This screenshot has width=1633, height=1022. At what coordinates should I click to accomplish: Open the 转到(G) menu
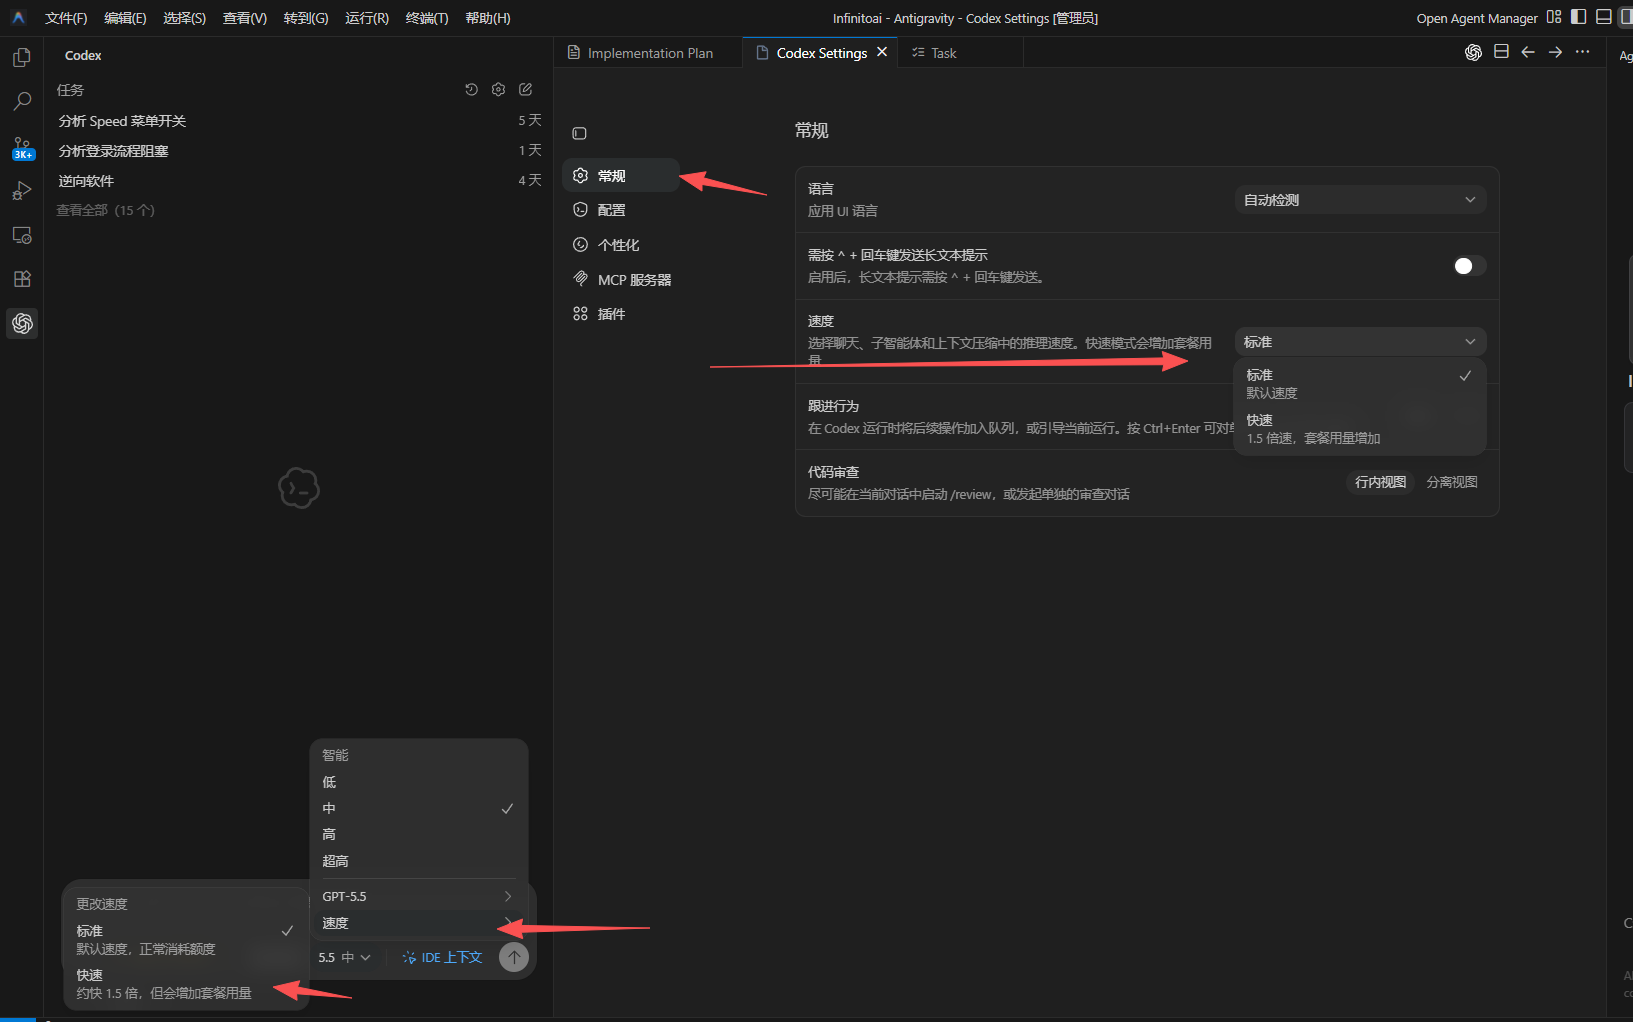(306, 18)
